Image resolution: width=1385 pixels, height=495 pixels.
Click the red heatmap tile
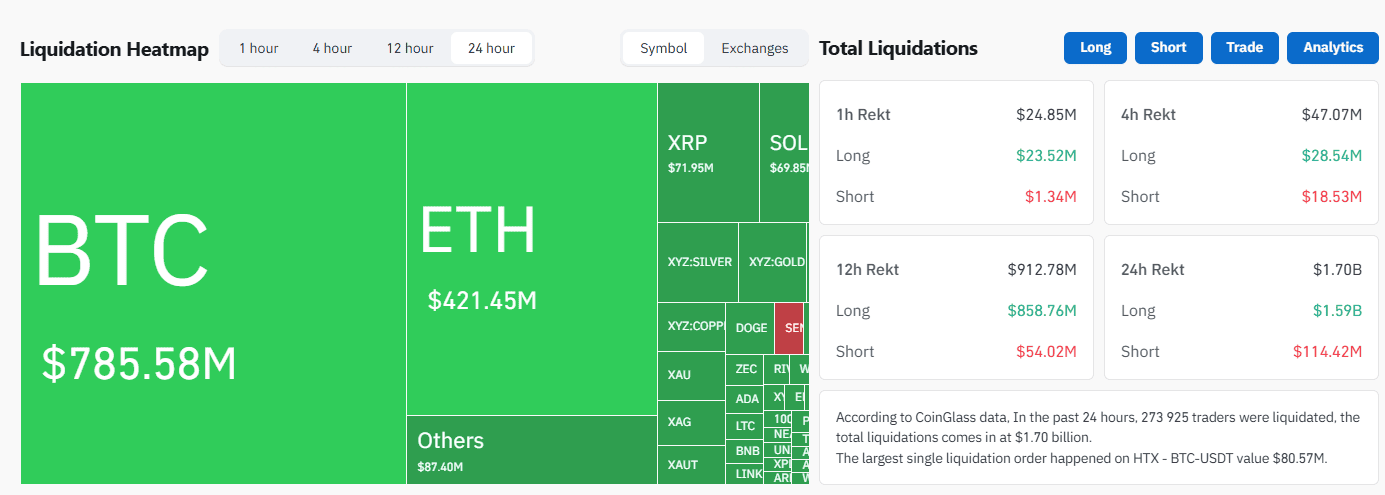790,328
